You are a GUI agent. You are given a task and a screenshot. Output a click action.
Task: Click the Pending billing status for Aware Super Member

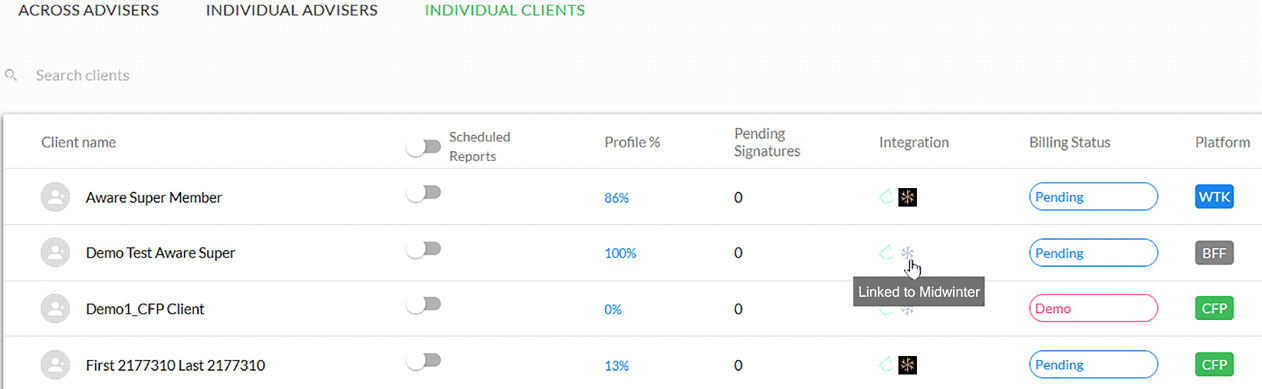pos(1094,197)
